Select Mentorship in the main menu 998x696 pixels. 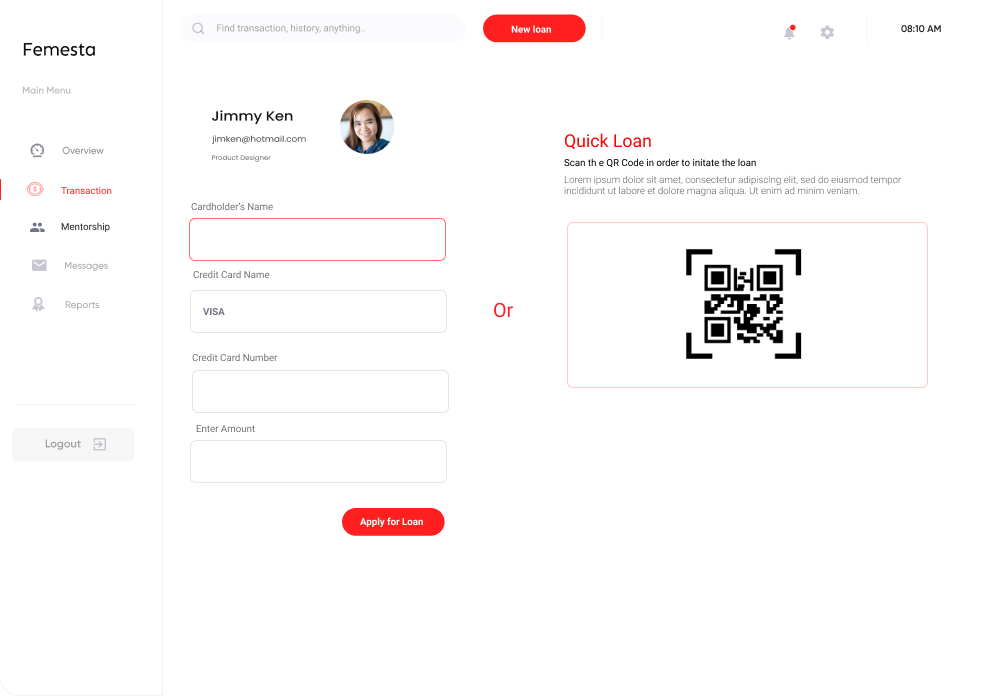click(x=85, y=227)
